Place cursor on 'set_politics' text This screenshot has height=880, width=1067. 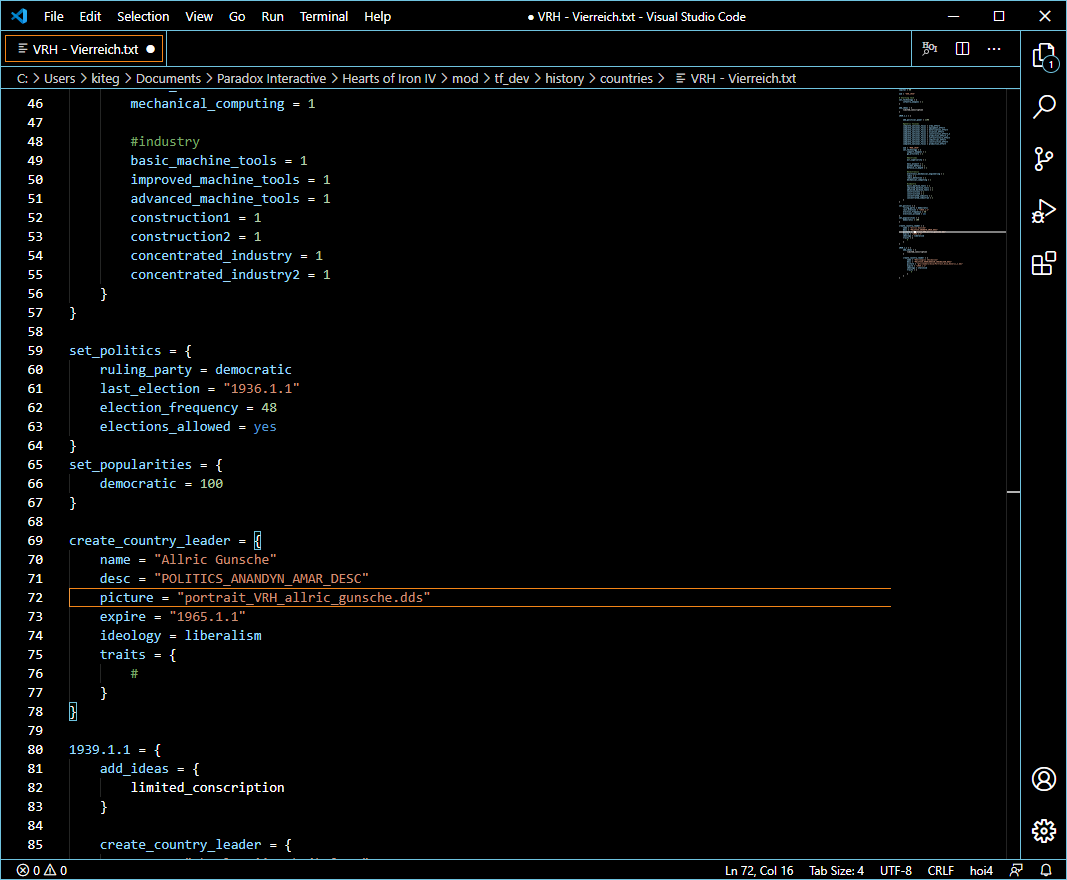pos(115,351)
